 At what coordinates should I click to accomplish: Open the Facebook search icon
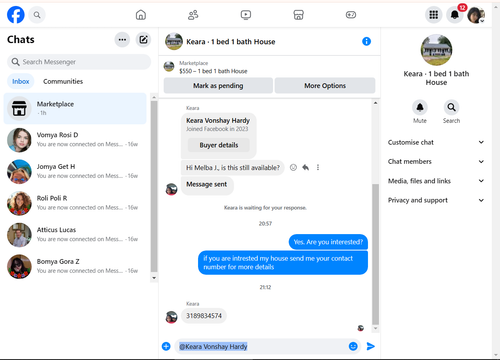37,15
